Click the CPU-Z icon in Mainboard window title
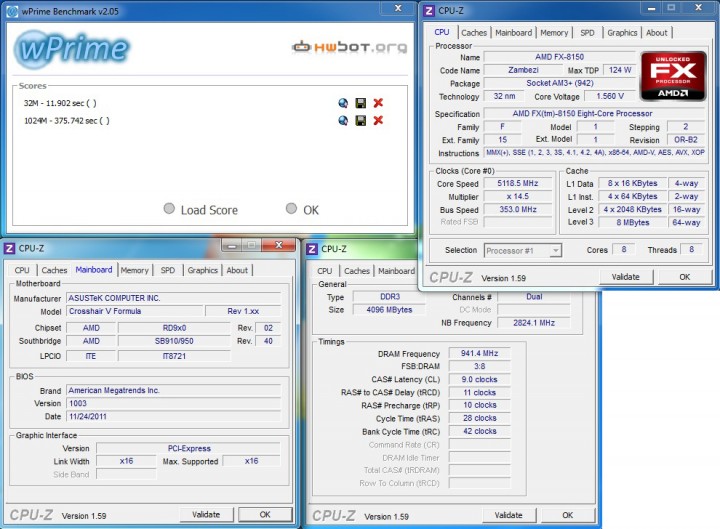 [9, 248]
